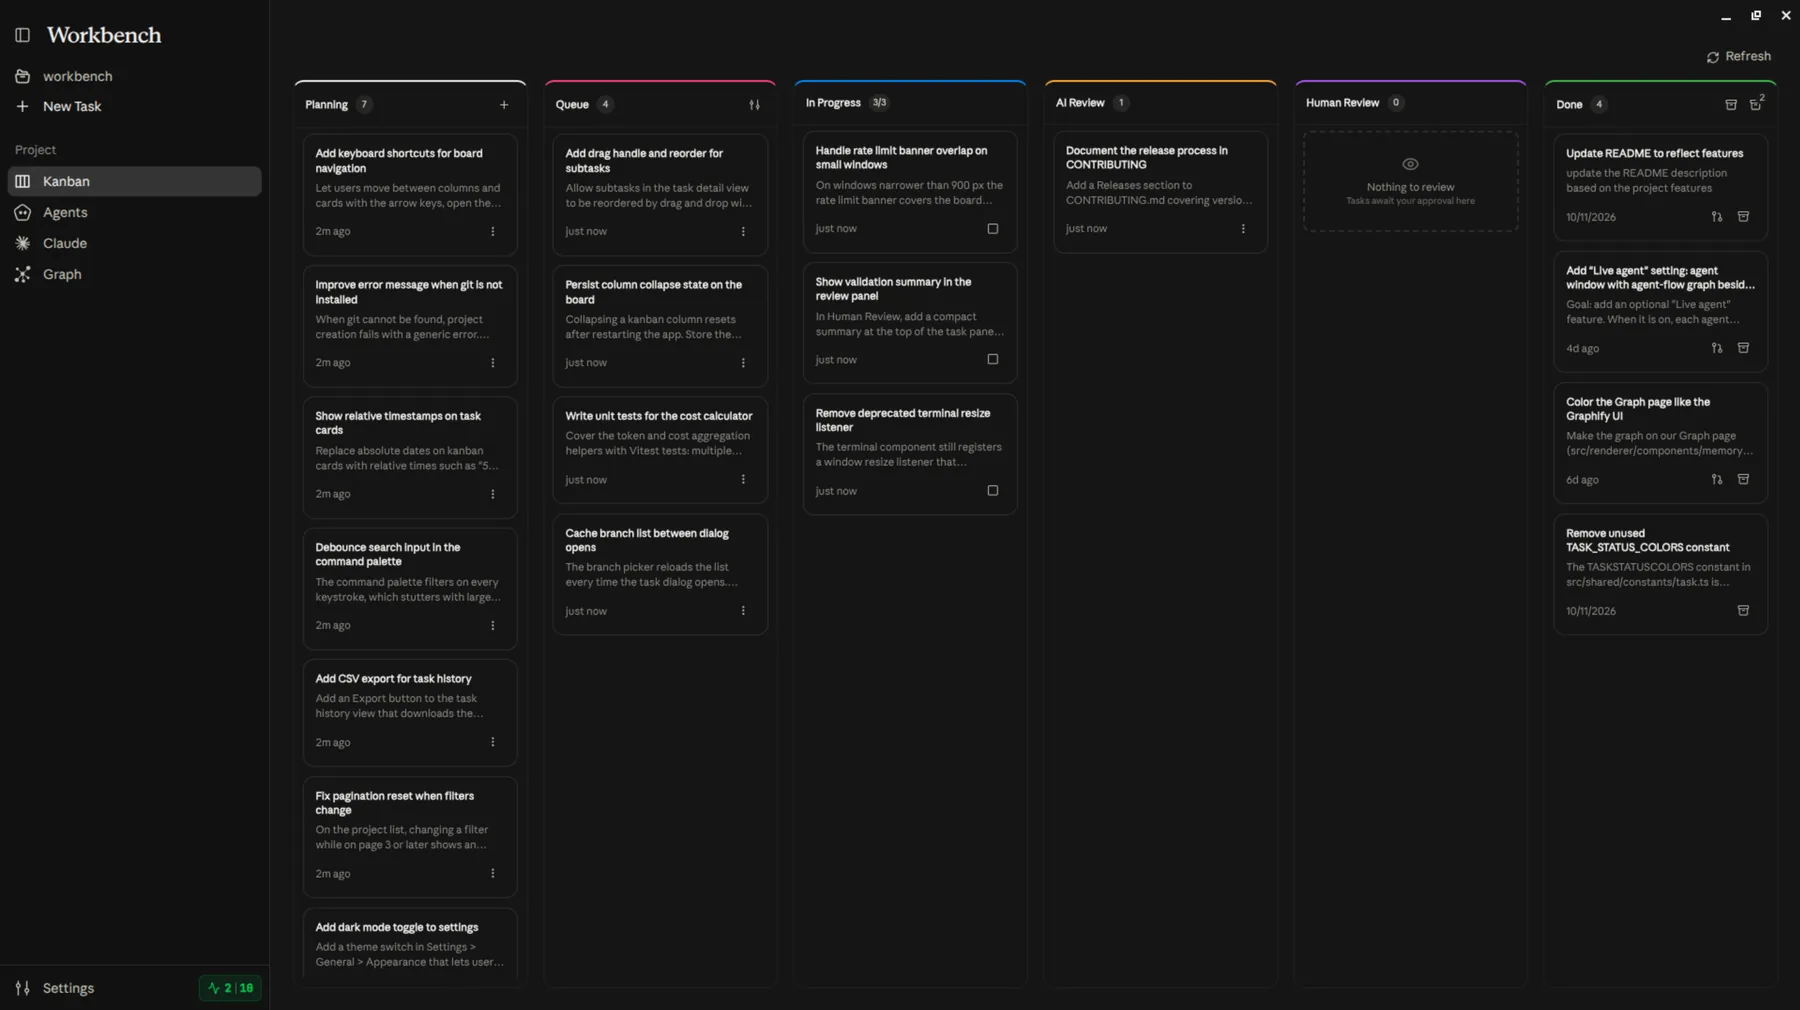Archive the Live agent setting card
This screenshot has height=1010, width=1800.
[x=1743, y=349]
